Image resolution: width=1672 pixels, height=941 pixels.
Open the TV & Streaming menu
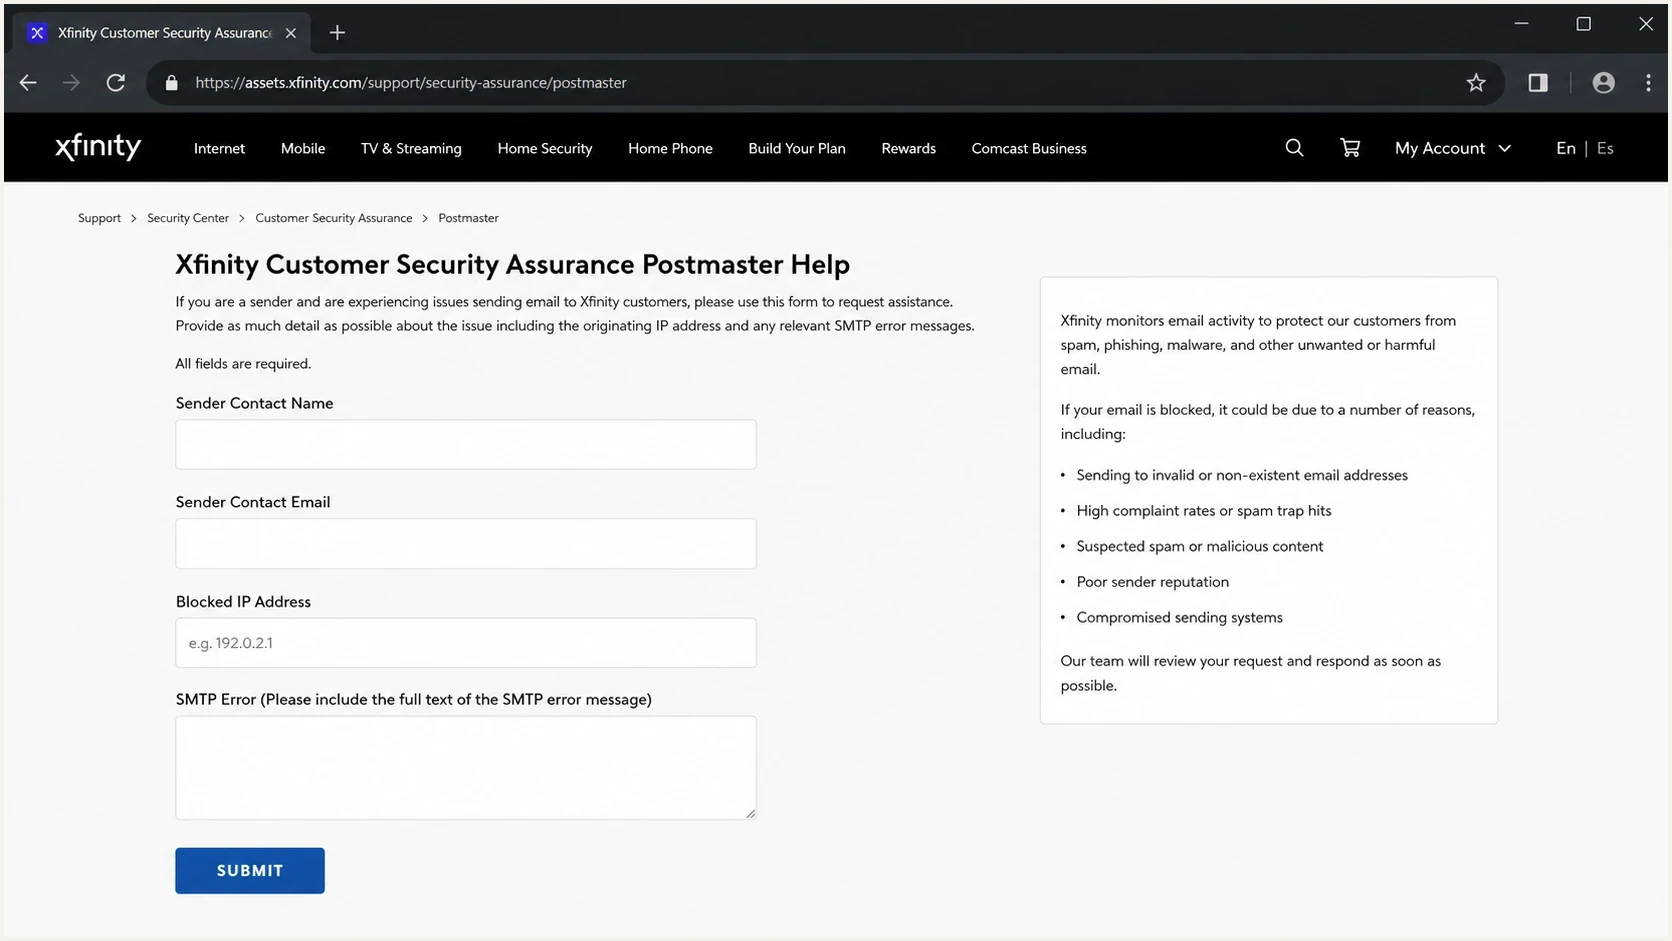click(x=411, y=148)
